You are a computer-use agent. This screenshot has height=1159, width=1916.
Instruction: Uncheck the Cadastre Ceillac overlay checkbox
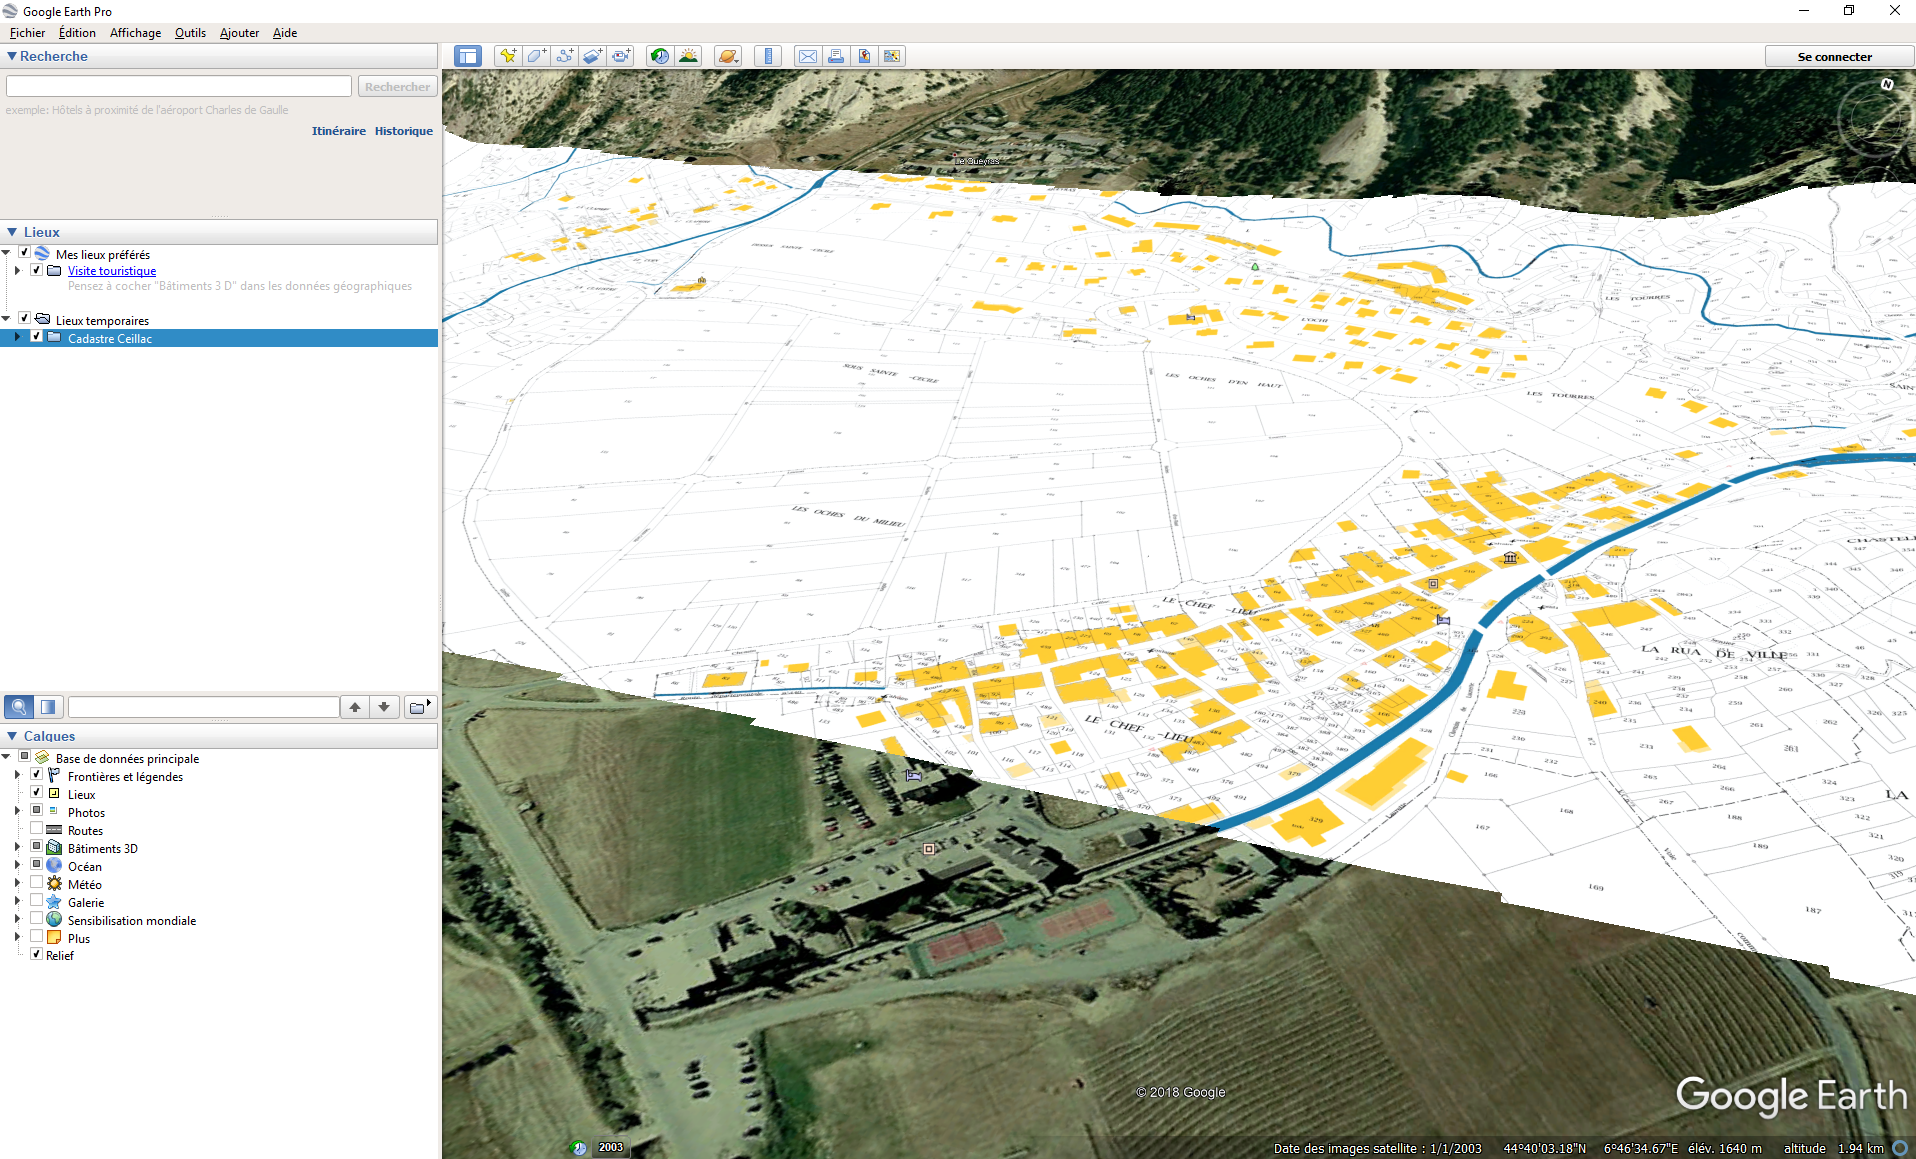37,337
